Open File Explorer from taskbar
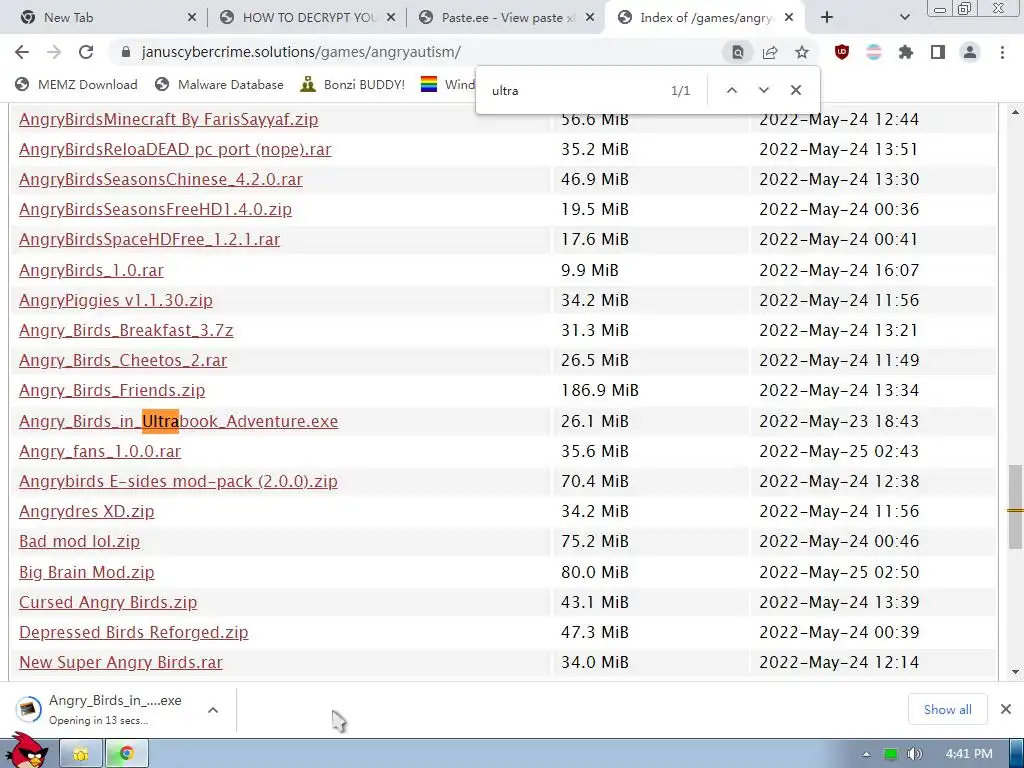Viewport: 1024px width, 768px height. (x=81, y=754)
